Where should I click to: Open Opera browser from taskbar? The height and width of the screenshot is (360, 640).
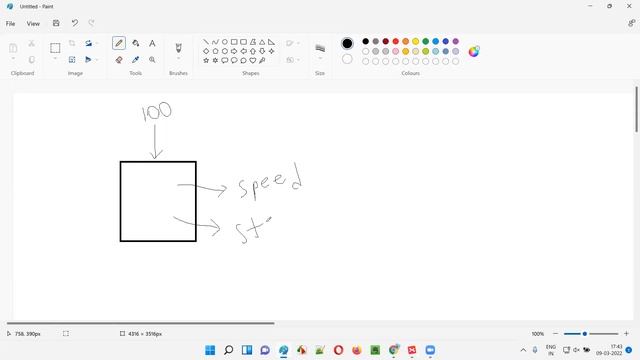coord(338,350)
